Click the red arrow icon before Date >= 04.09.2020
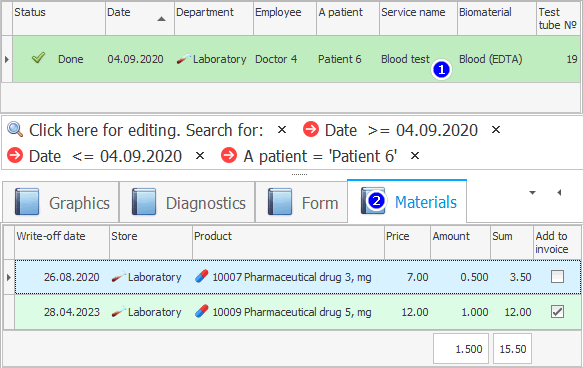This screenshot has height=368, width=583. point(310,129)
